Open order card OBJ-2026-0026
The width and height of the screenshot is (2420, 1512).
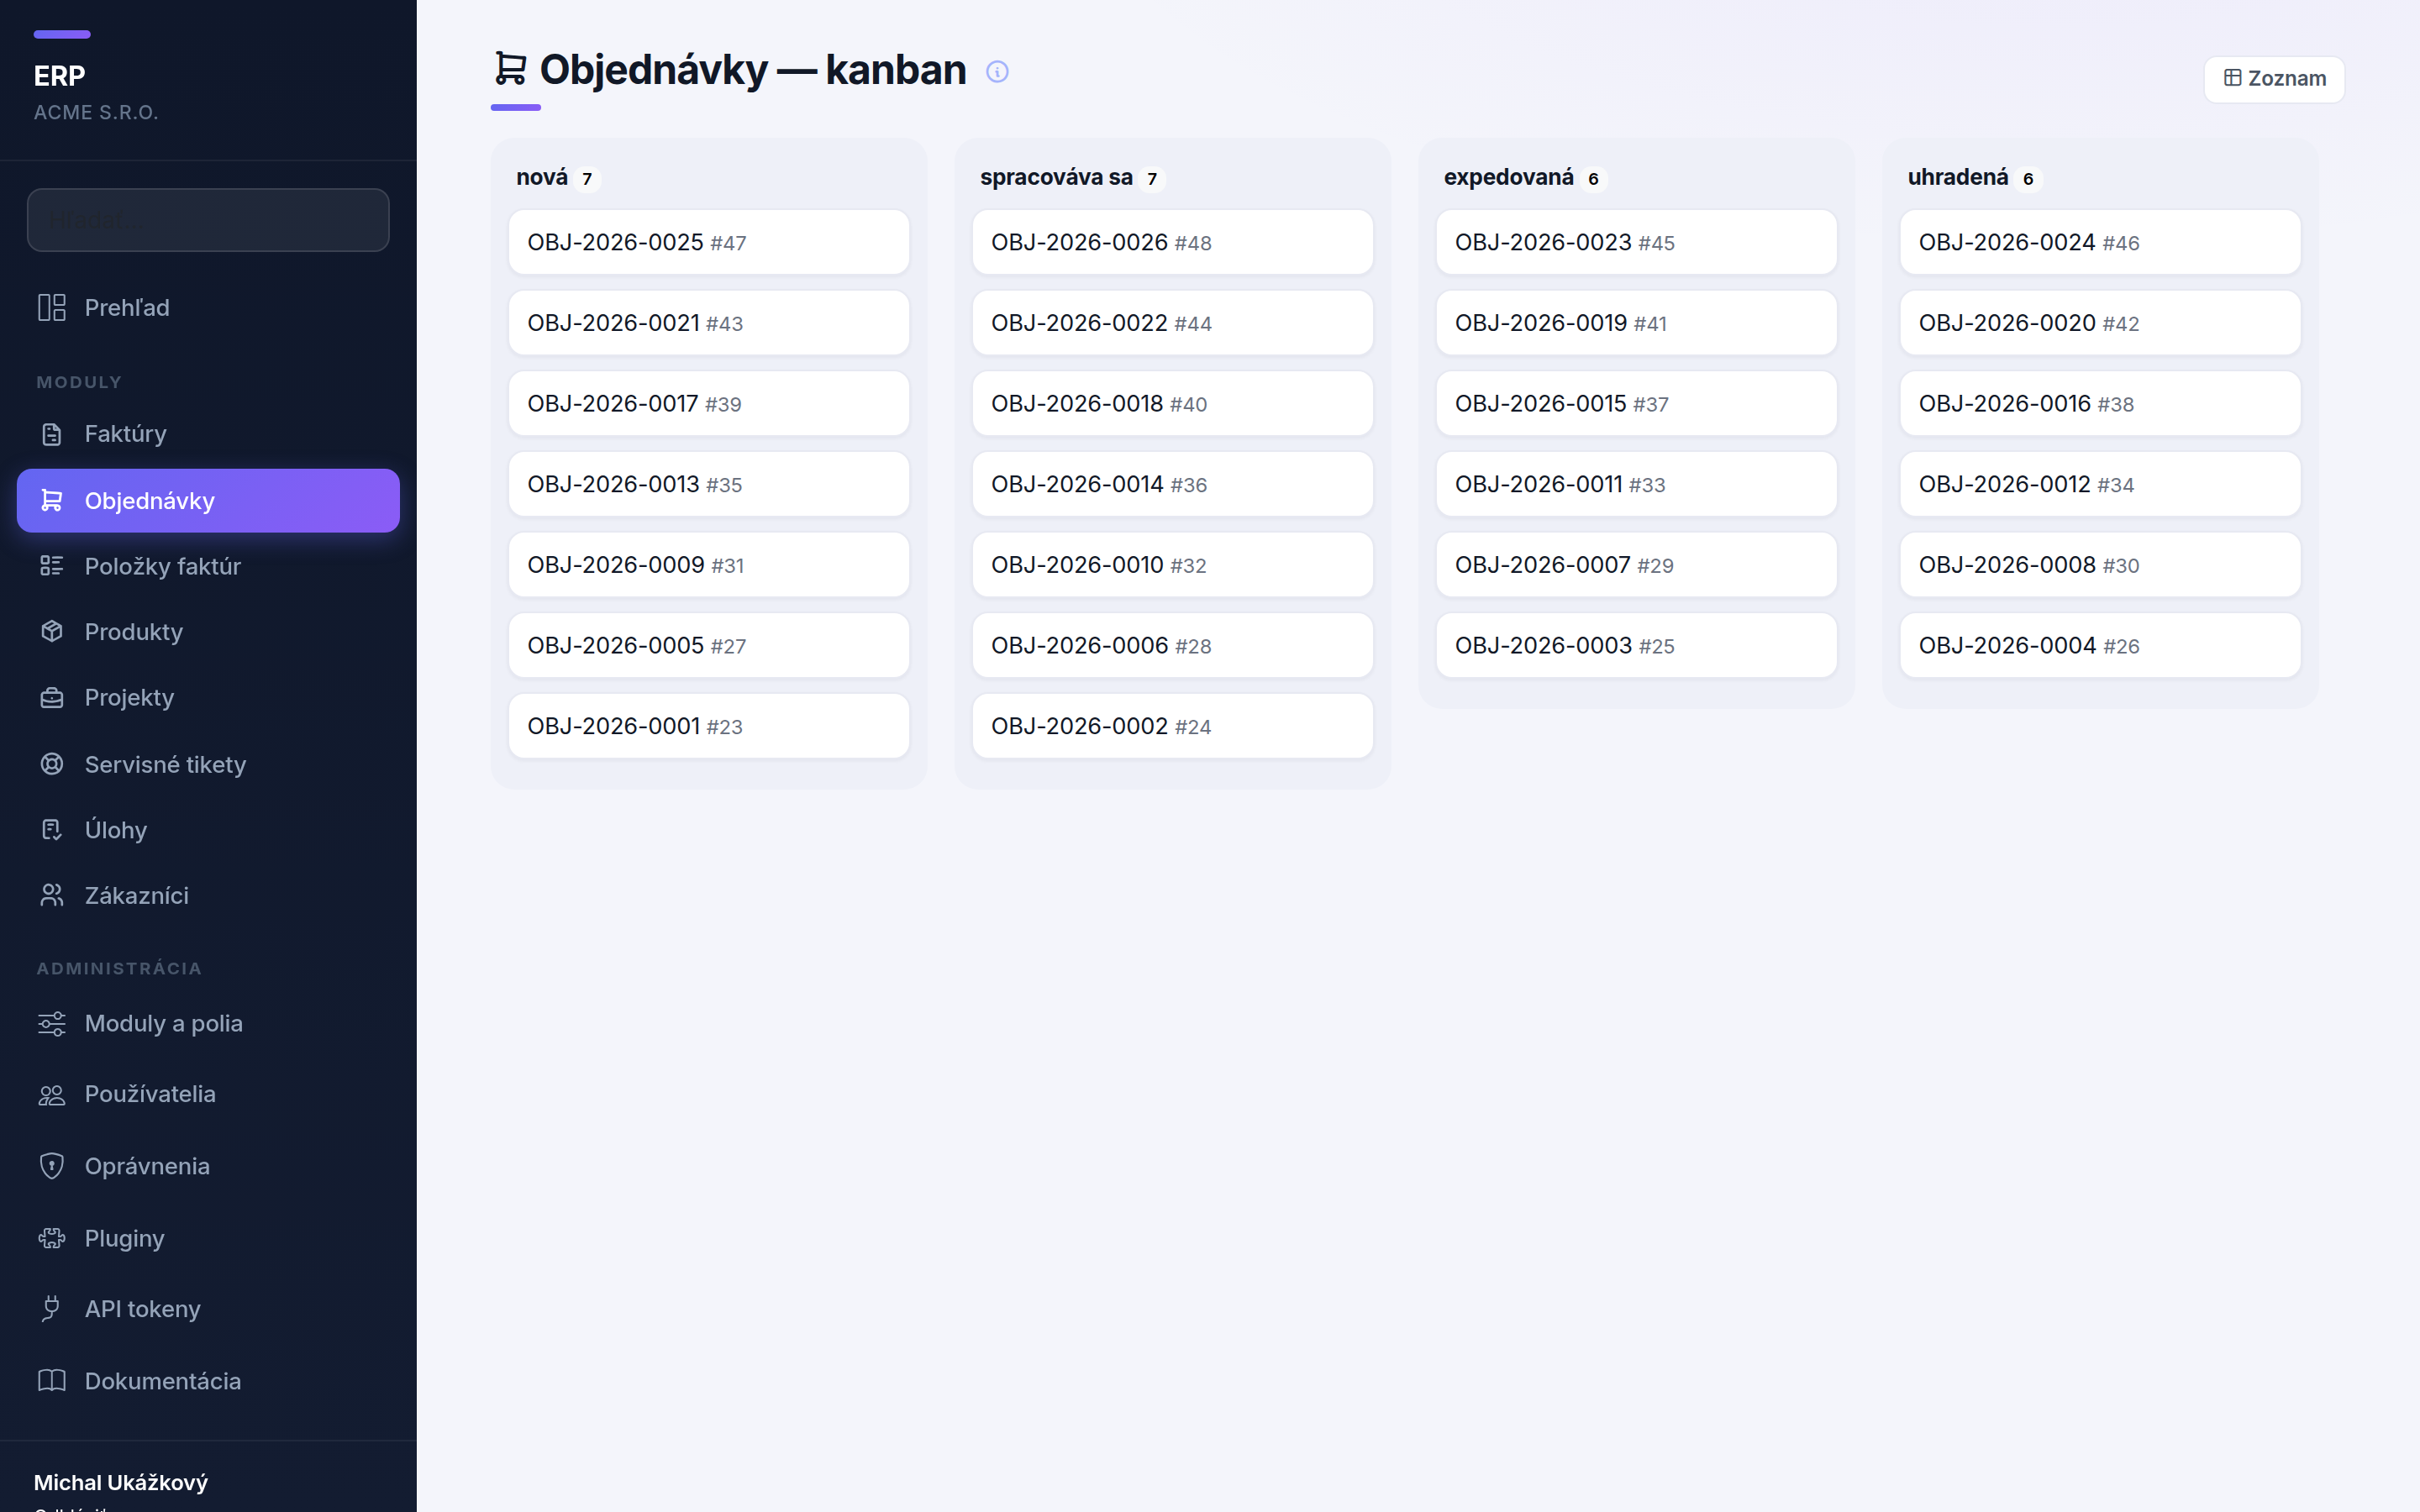coord(1173,242)
